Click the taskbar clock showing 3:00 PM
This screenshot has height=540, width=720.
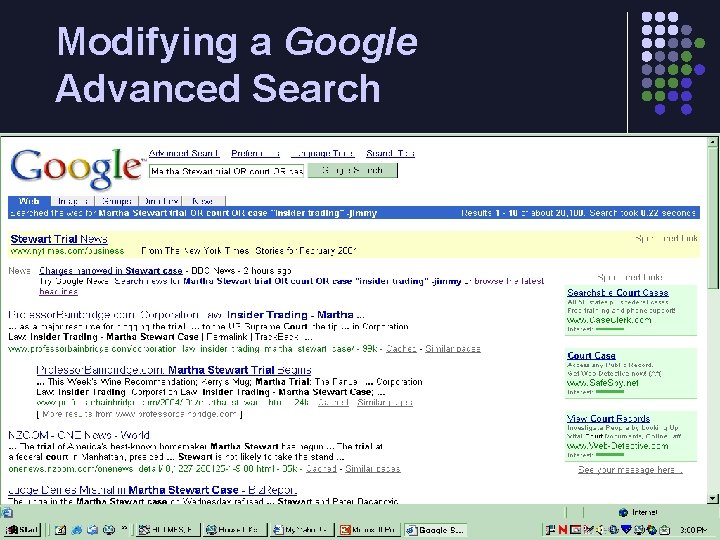[x=692, y=530]
